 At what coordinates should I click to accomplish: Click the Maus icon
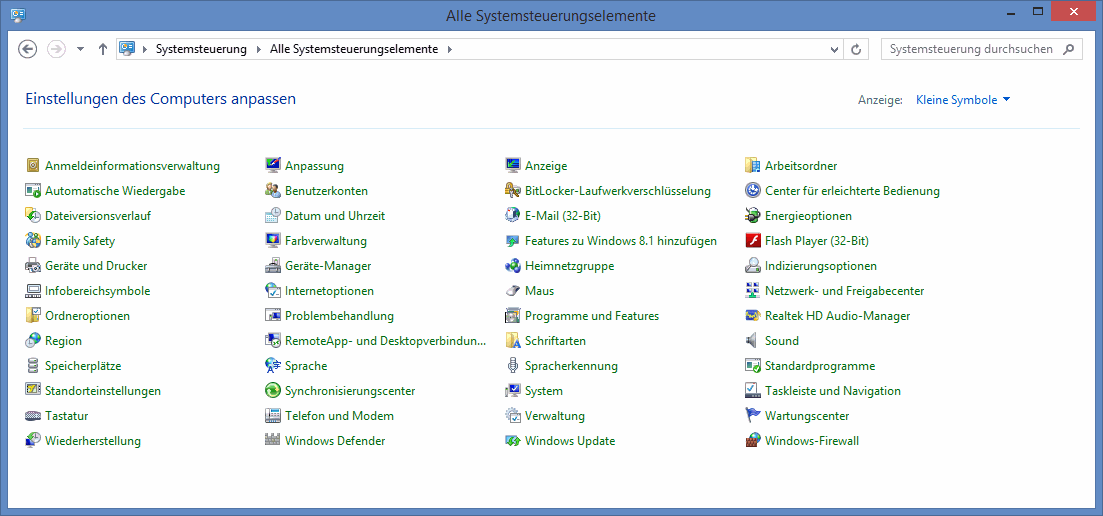[x=513, y=291]
